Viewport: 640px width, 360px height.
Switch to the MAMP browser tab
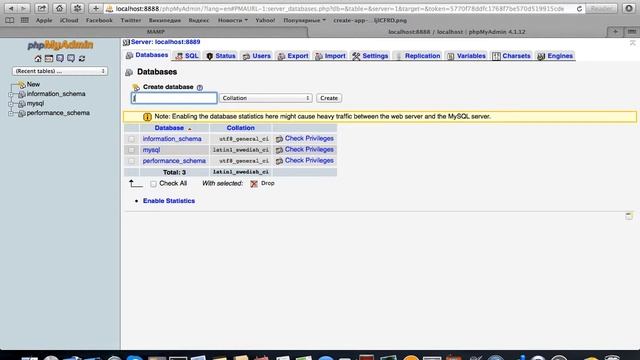[x=155, y=32]
